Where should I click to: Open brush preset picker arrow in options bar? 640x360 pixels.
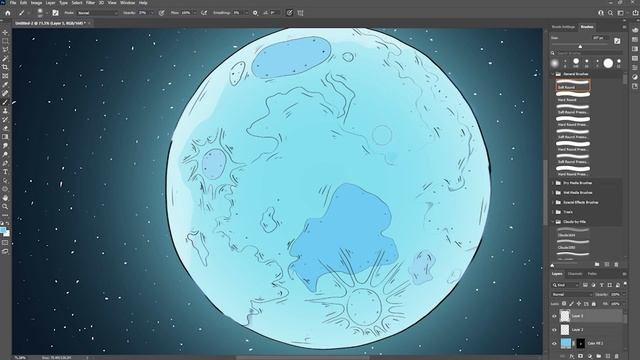pos(47,13)
